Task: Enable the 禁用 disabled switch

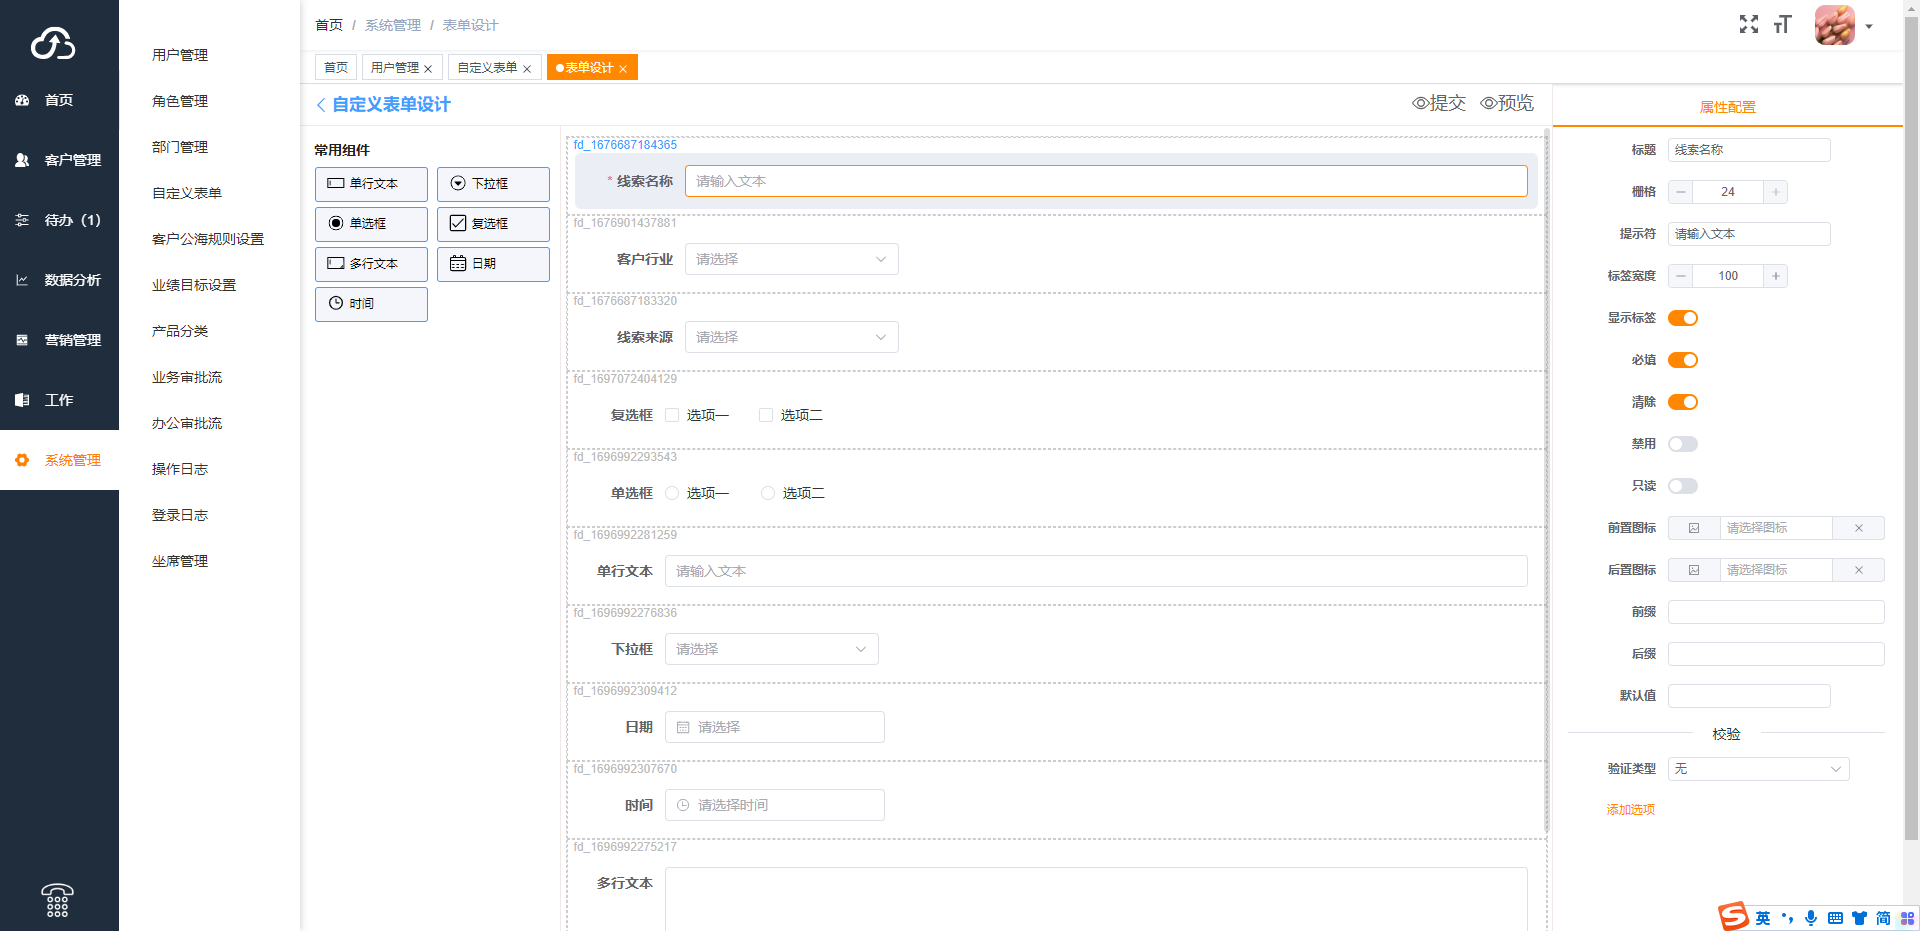Action: coord(1683,444)
